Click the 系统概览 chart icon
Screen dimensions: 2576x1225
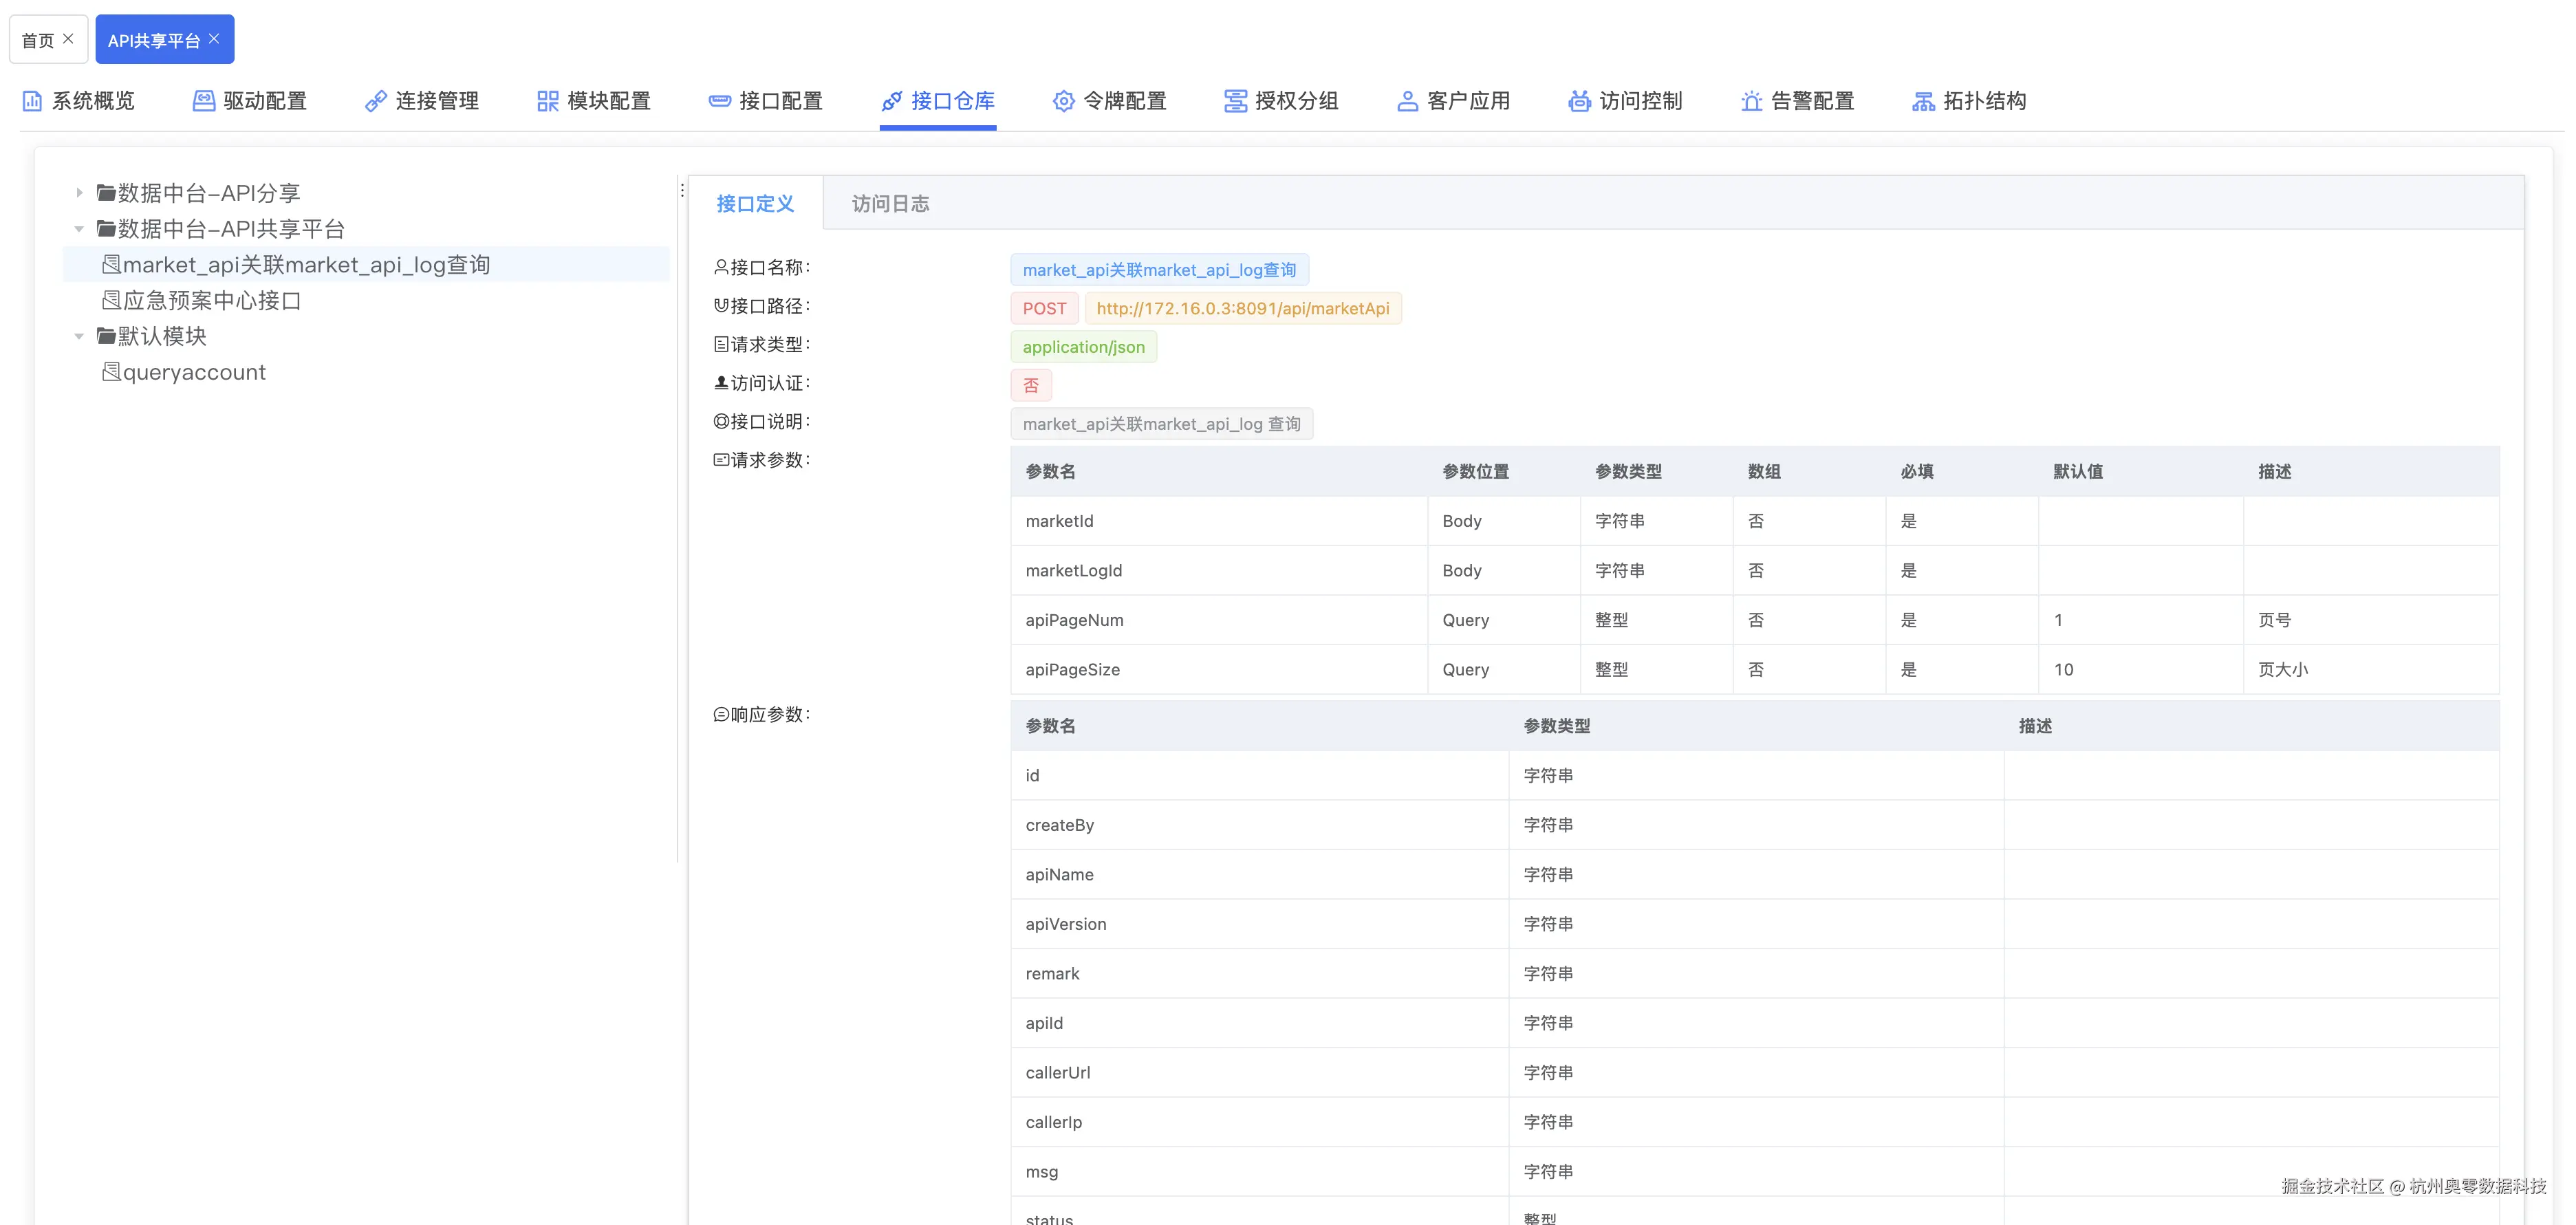click(32, 101)
